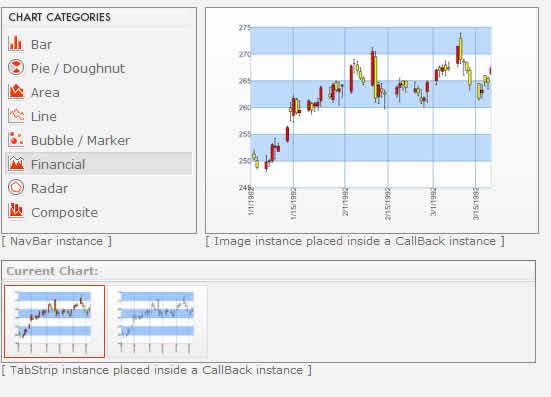
Task: Select the Bar category label
Action: (41, 45)
